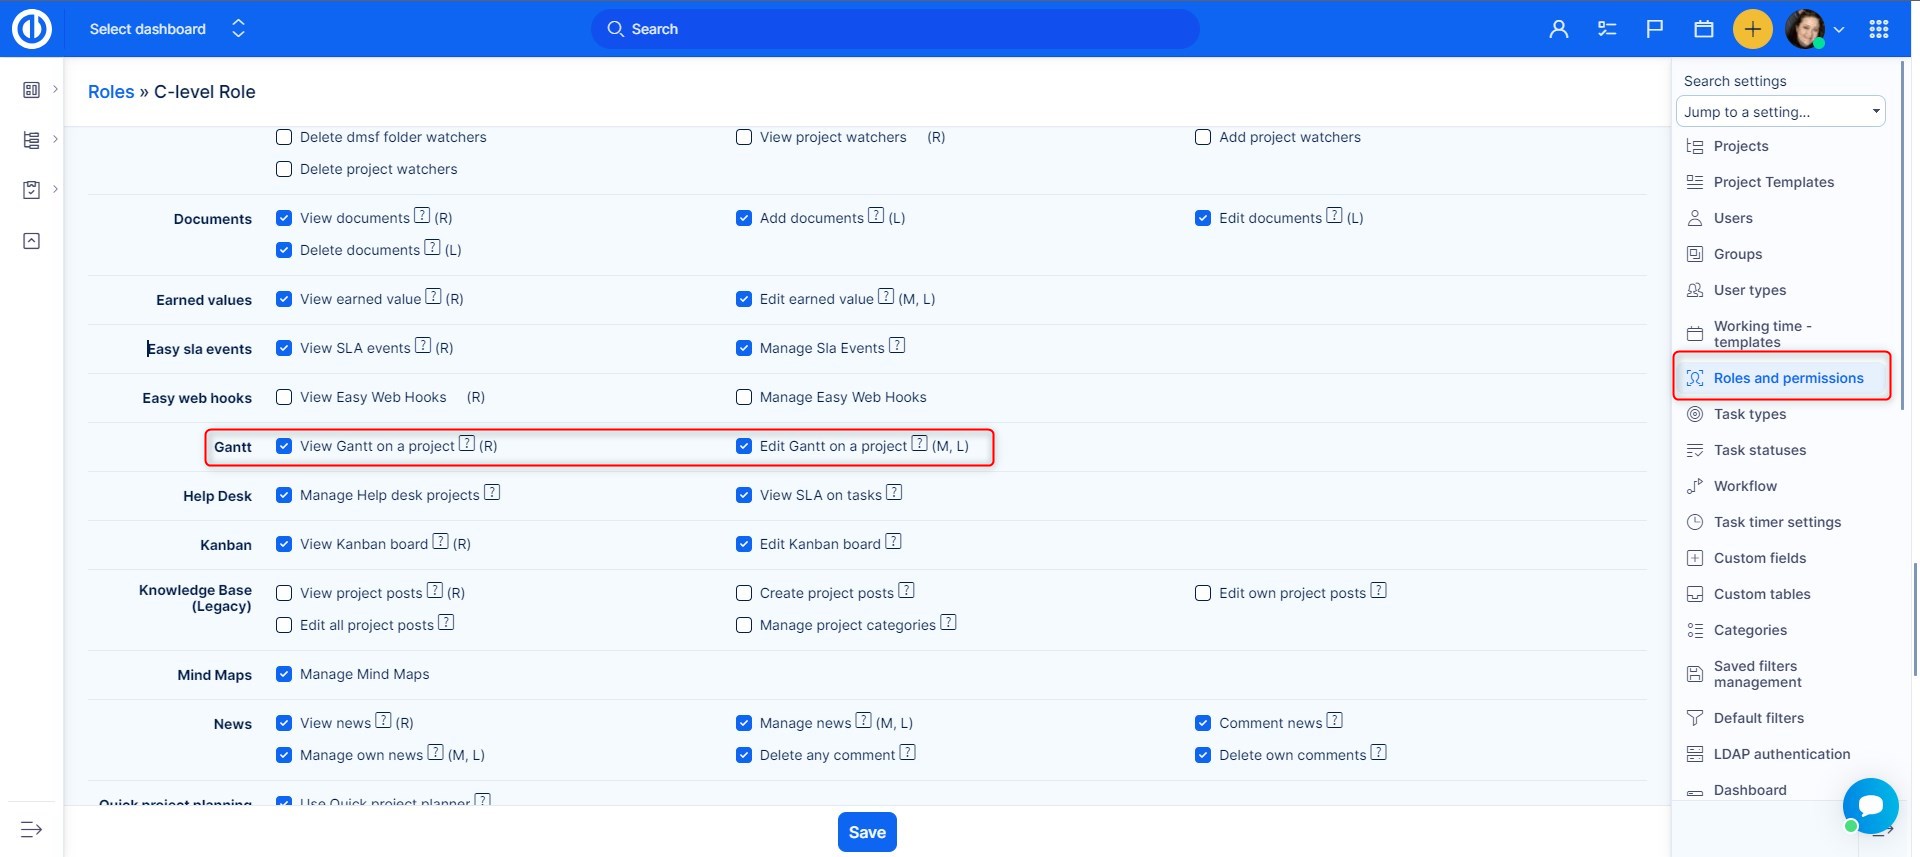Image resolution: width=1920 pixels, height=857 pixels.
Task: Open Roles and permissions settings
Action: [1788, 378]
